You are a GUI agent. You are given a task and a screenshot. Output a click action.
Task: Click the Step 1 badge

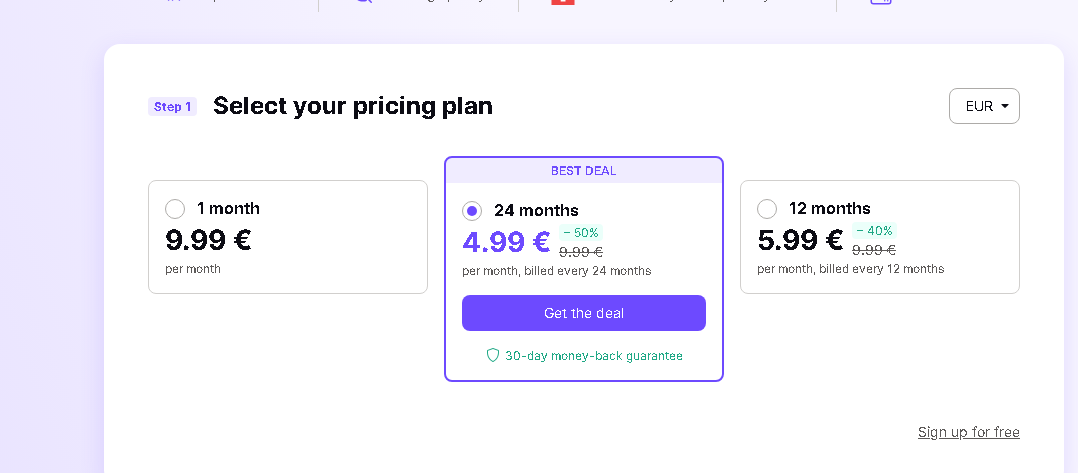tap(173, 107)
